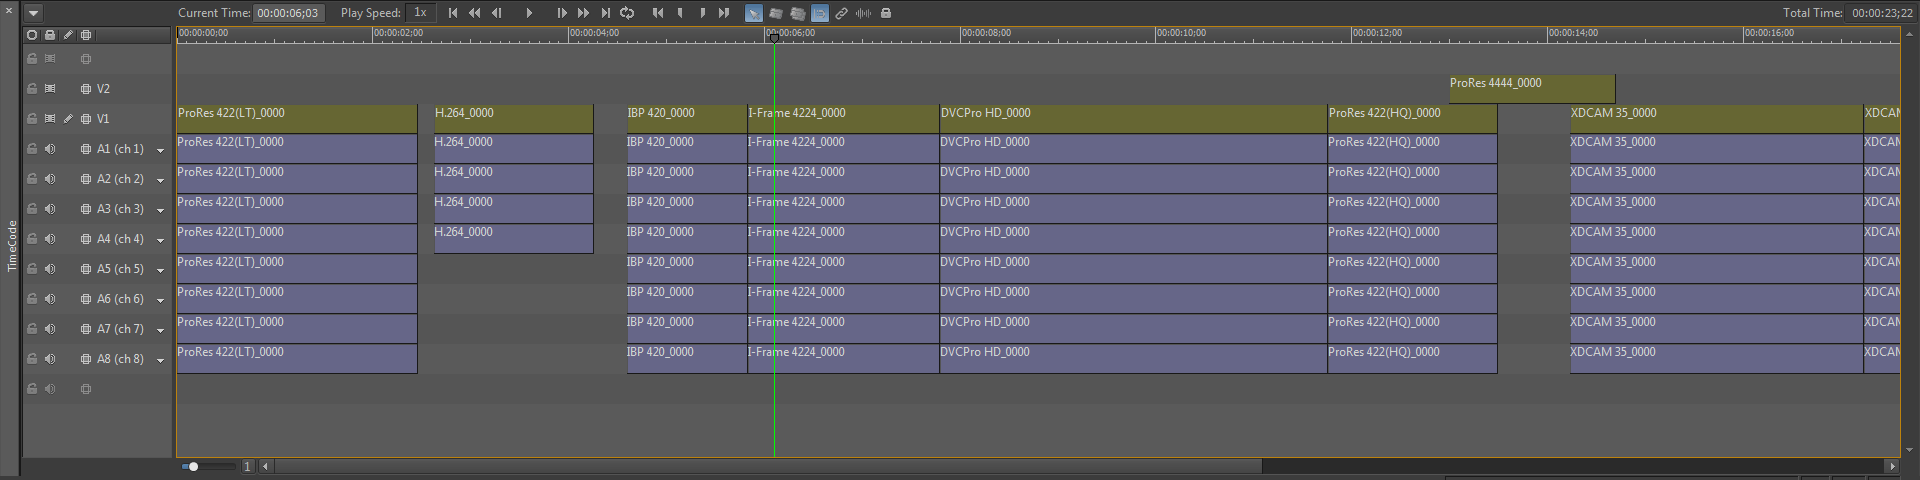Click the track header lock-all icon
This screenshot has height=480, width=1920.
pos(50,35)
